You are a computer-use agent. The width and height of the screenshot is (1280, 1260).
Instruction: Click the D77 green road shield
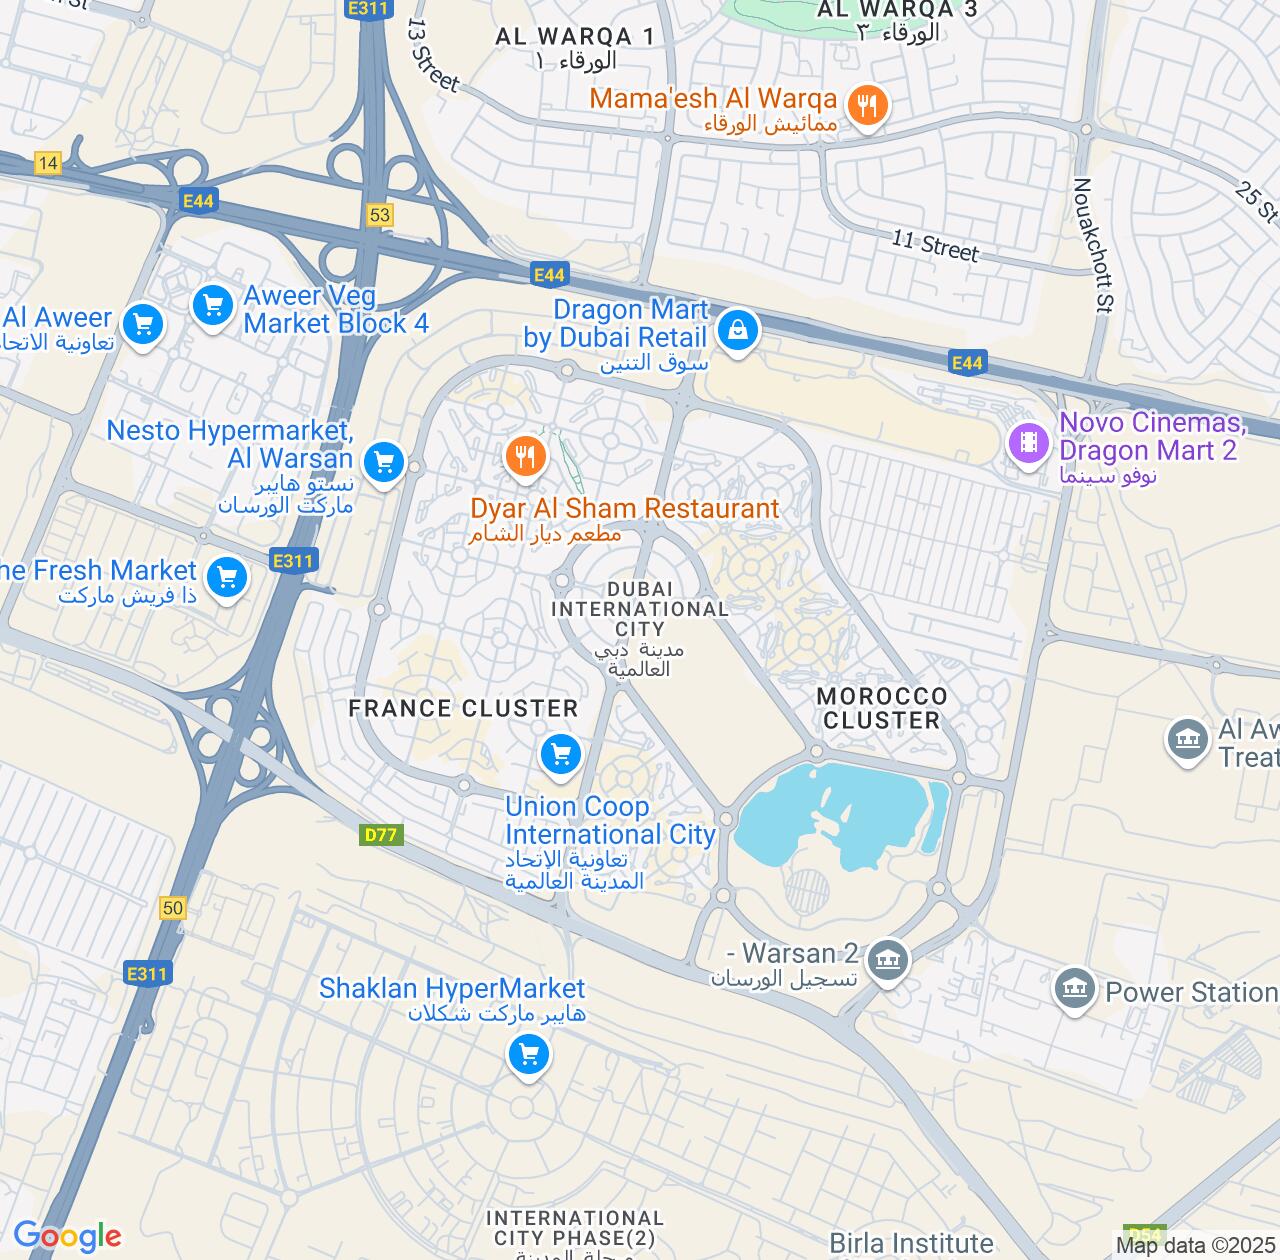[381, 834]
